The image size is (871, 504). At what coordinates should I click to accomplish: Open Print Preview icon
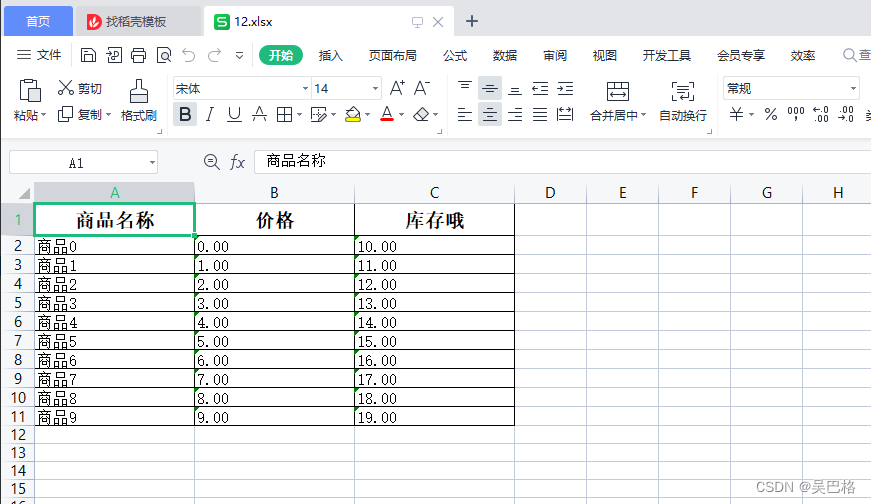tap(164, 55)
